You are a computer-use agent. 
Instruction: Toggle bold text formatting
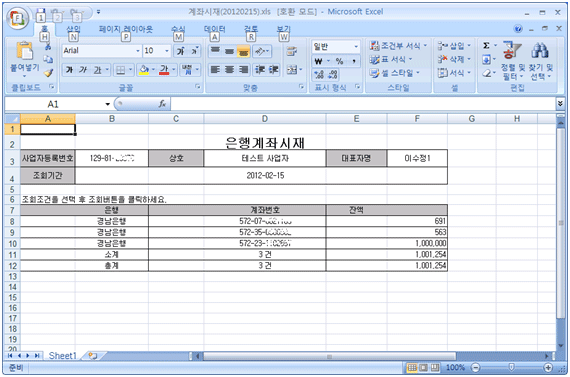pyautogui.click(x=69, y=69)
